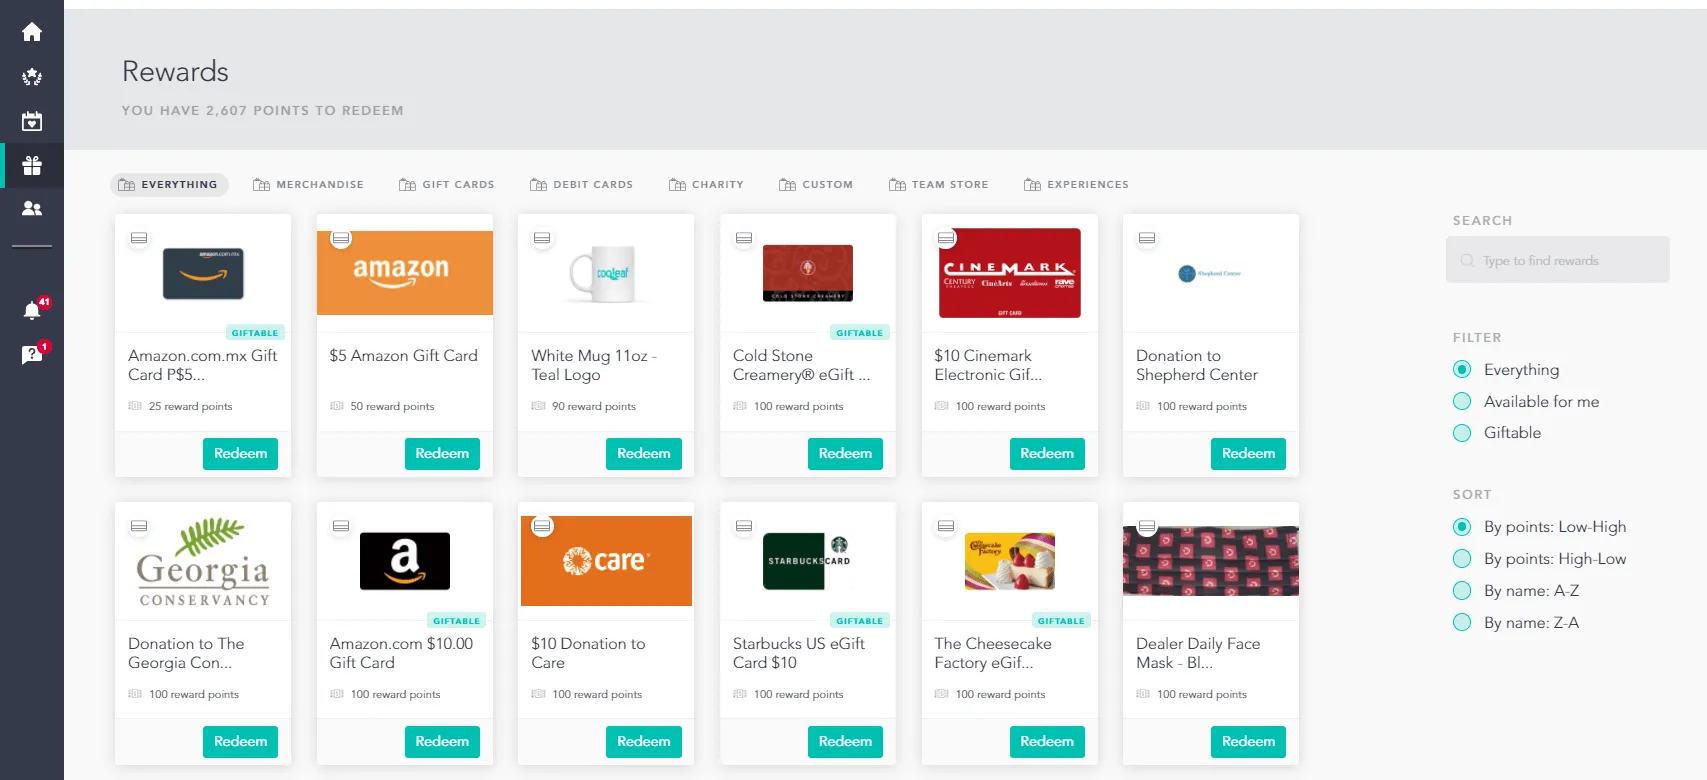The image size is (1707, 780).
Task: Open the Georgia Conservancy donation thumbnail
Action: pos(203,562)
